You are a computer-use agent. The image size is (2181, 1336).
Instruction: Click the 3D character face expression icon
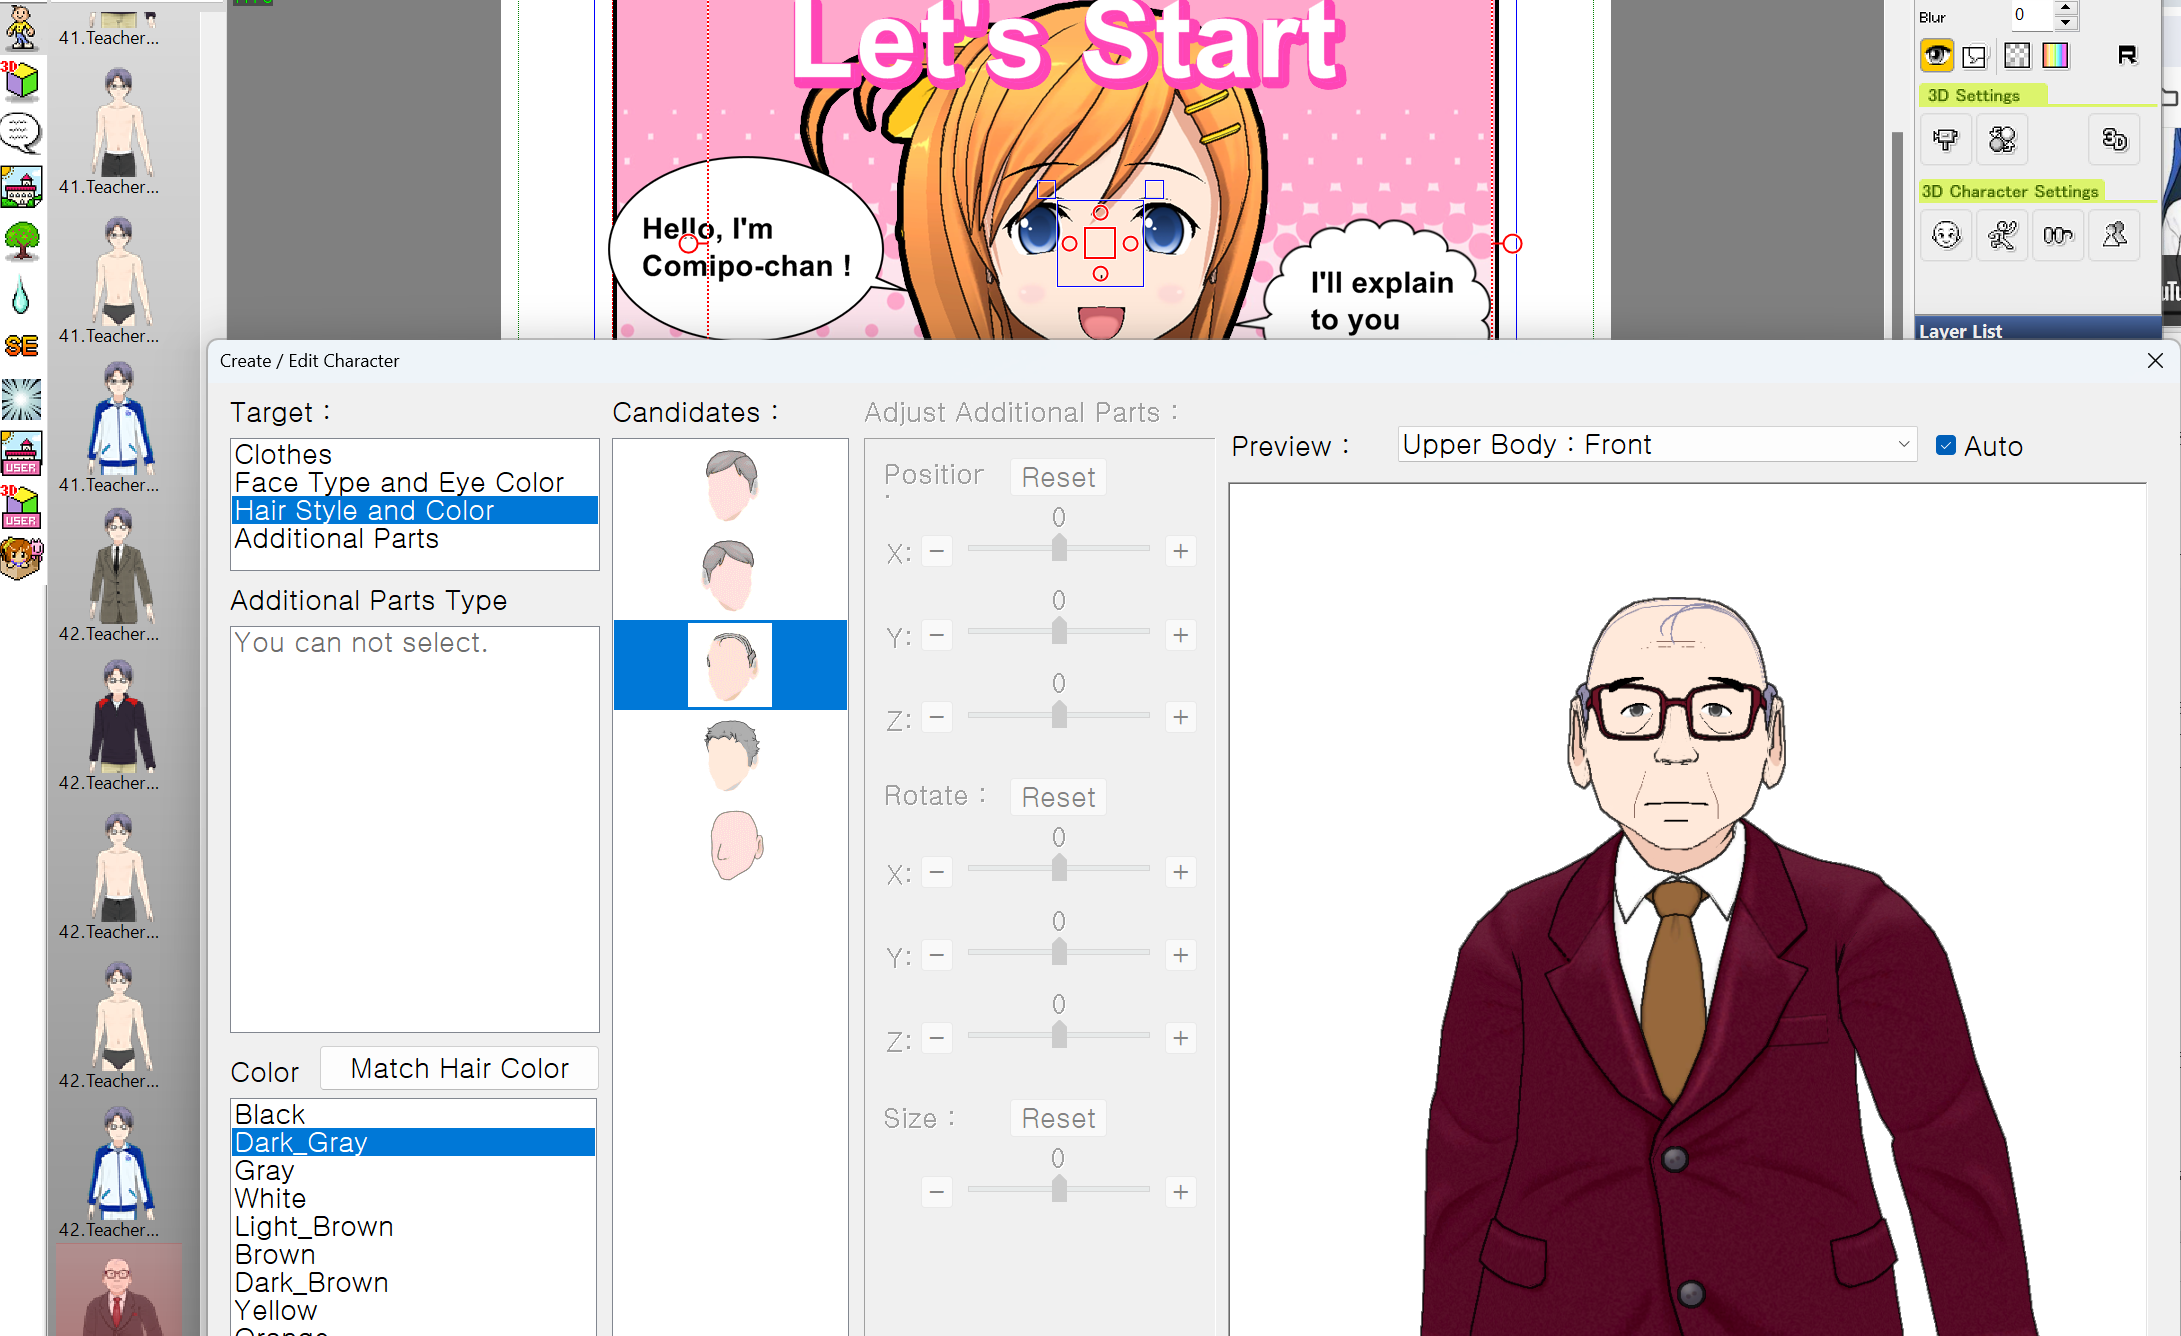pos(1946,236)
